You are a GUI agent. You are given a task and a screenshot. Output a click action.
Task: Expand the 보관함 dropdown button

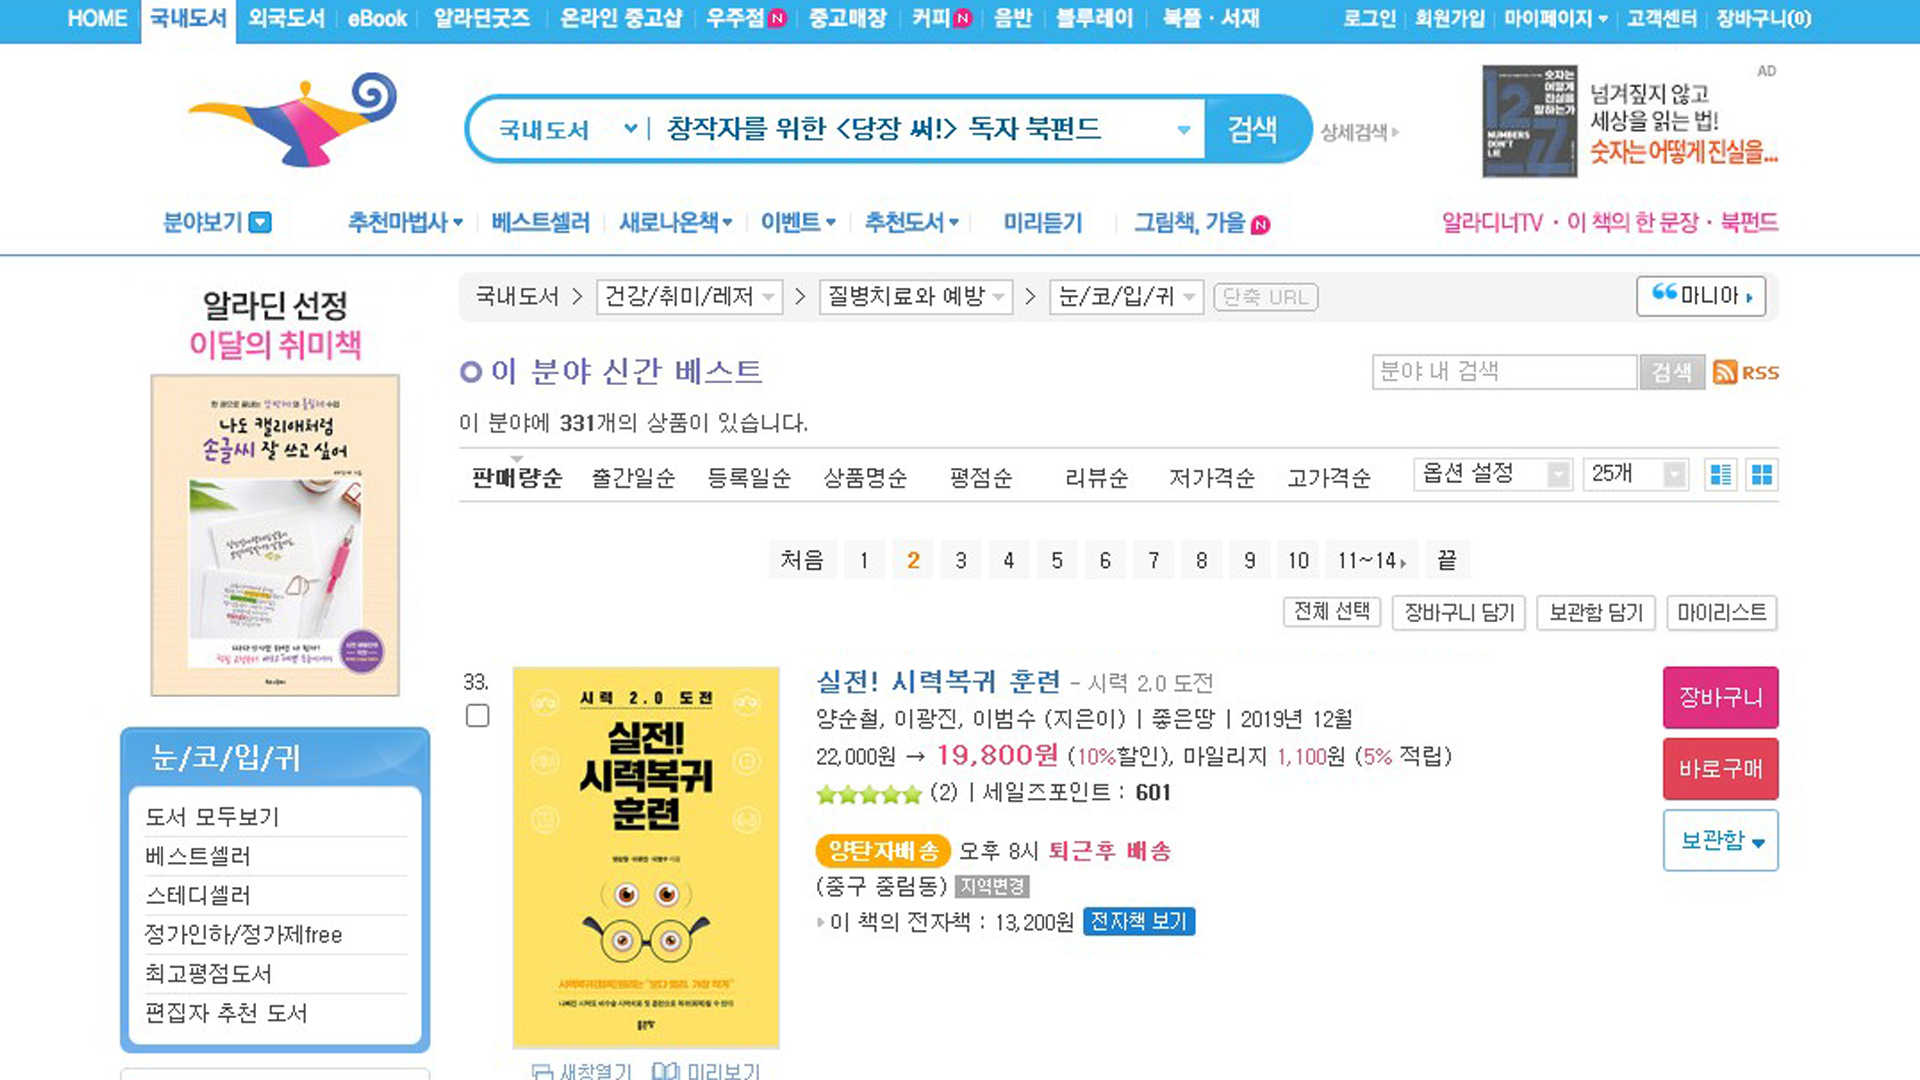point(1720,840)
